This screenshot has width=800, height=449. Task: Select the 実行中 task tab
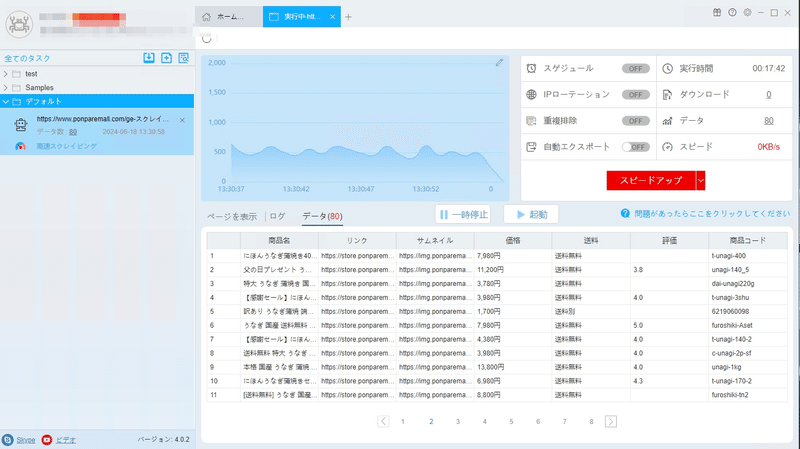(x=302, y=17)
